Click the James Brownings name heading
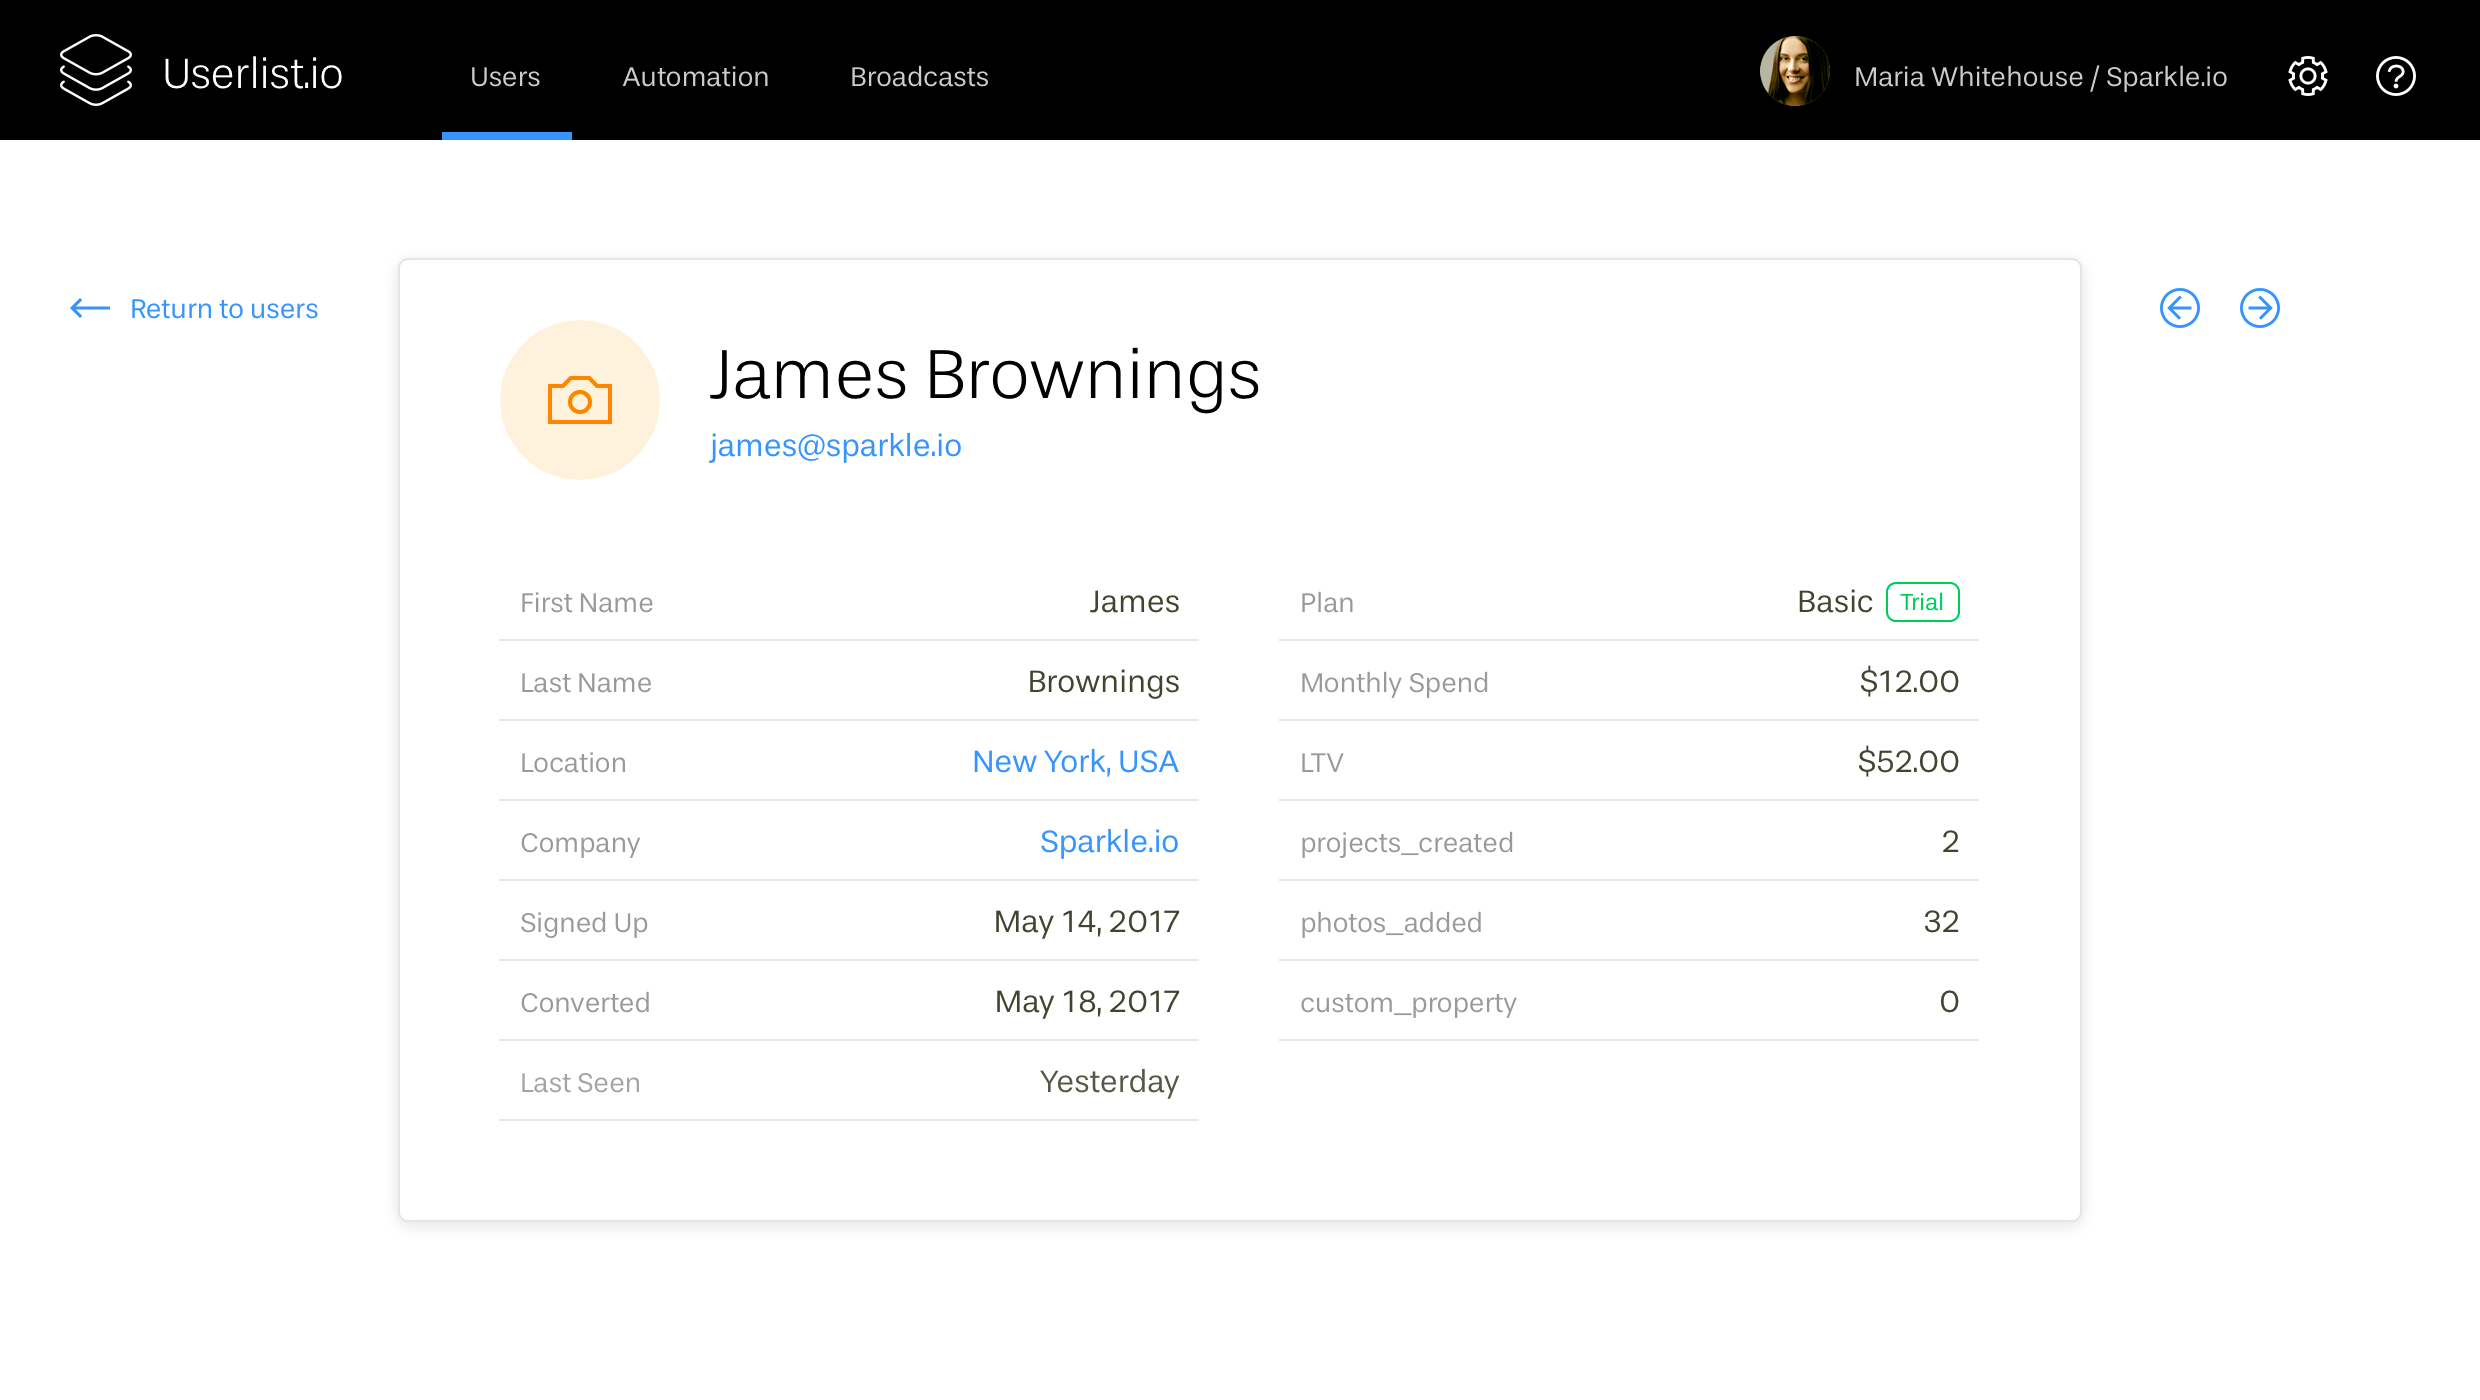The width and height of the screenshot is (2480, 1400). (x=985, y=375)
